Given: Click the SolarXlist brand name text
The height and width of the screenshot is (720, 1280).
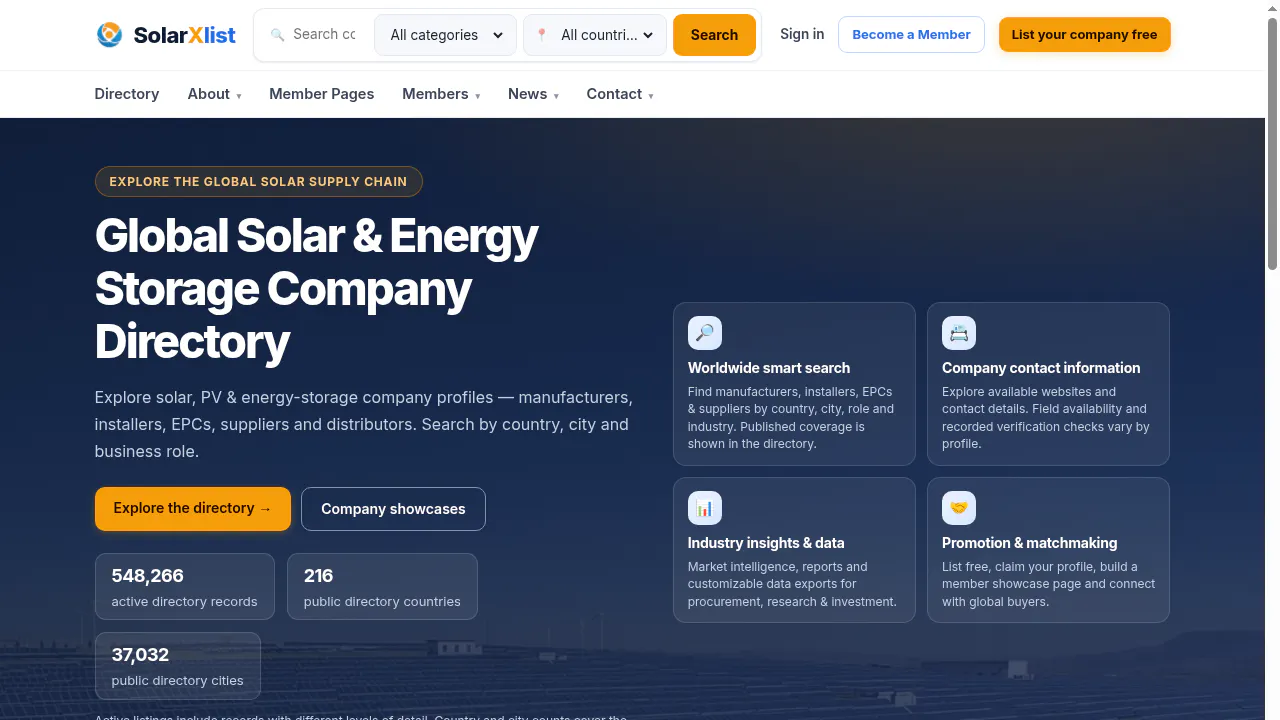Looking at the screenshot, I should pyautogui.click(x=185, y=35).
